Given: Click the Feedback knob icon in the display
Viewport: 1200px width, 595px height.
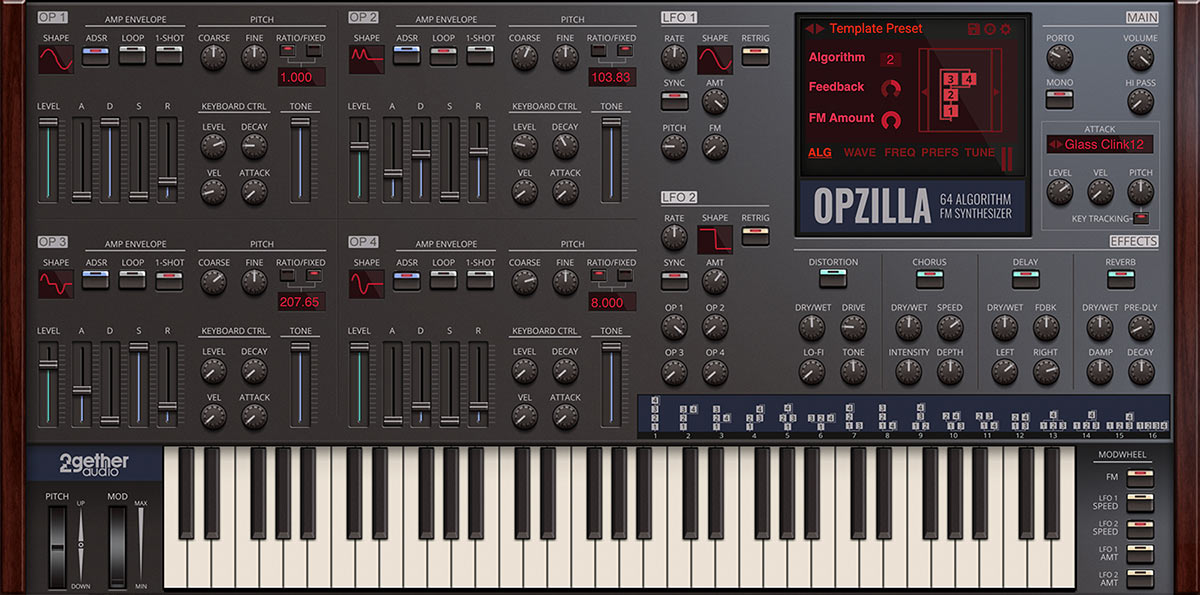Looking at the screenshot, I should pos(890,88).
